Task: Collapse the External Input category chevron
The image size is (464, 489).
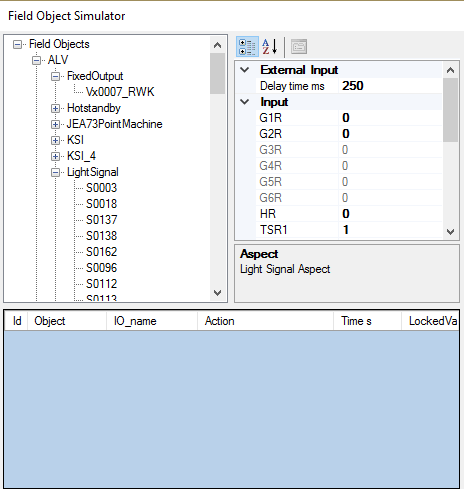Action: point(245,70)
